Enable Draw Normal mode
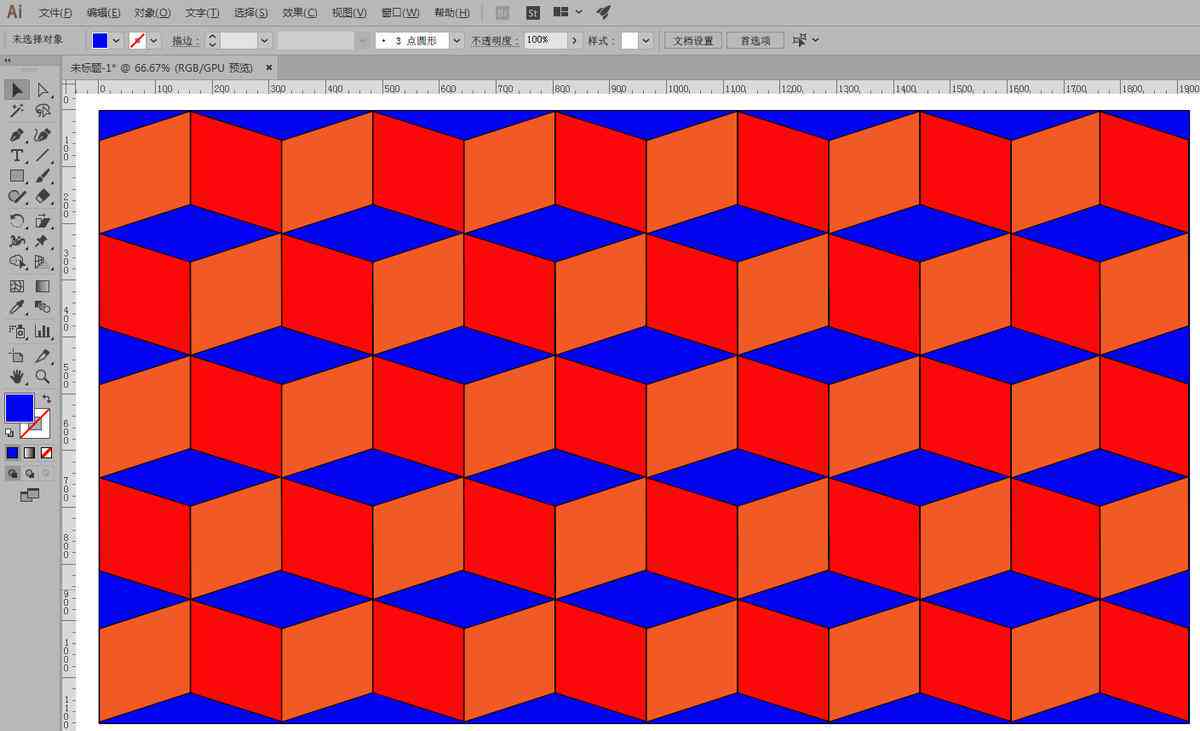Screen dimensions: 1200x731 pos(12,473)
